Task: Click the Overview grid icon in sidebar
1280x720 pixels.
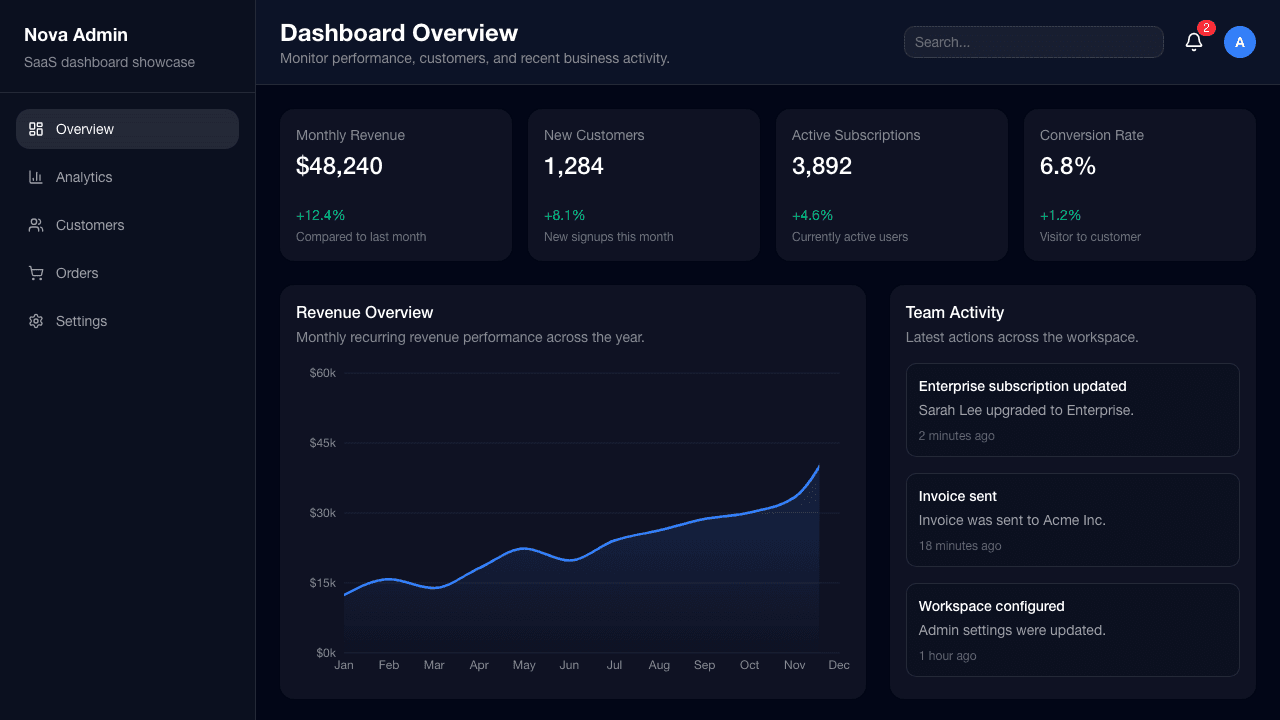Action: click(36, 129)
